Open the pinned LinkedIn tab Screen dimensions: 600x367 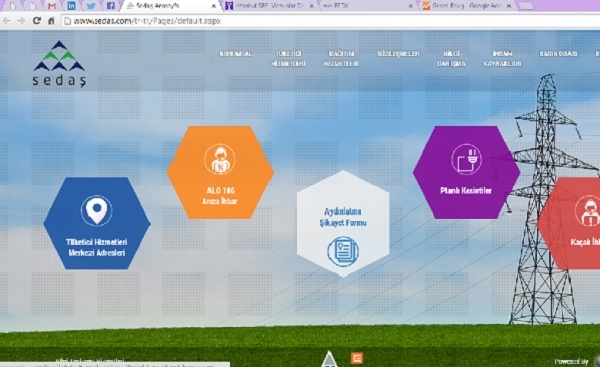pyautogui.click(x=71, y=6)
